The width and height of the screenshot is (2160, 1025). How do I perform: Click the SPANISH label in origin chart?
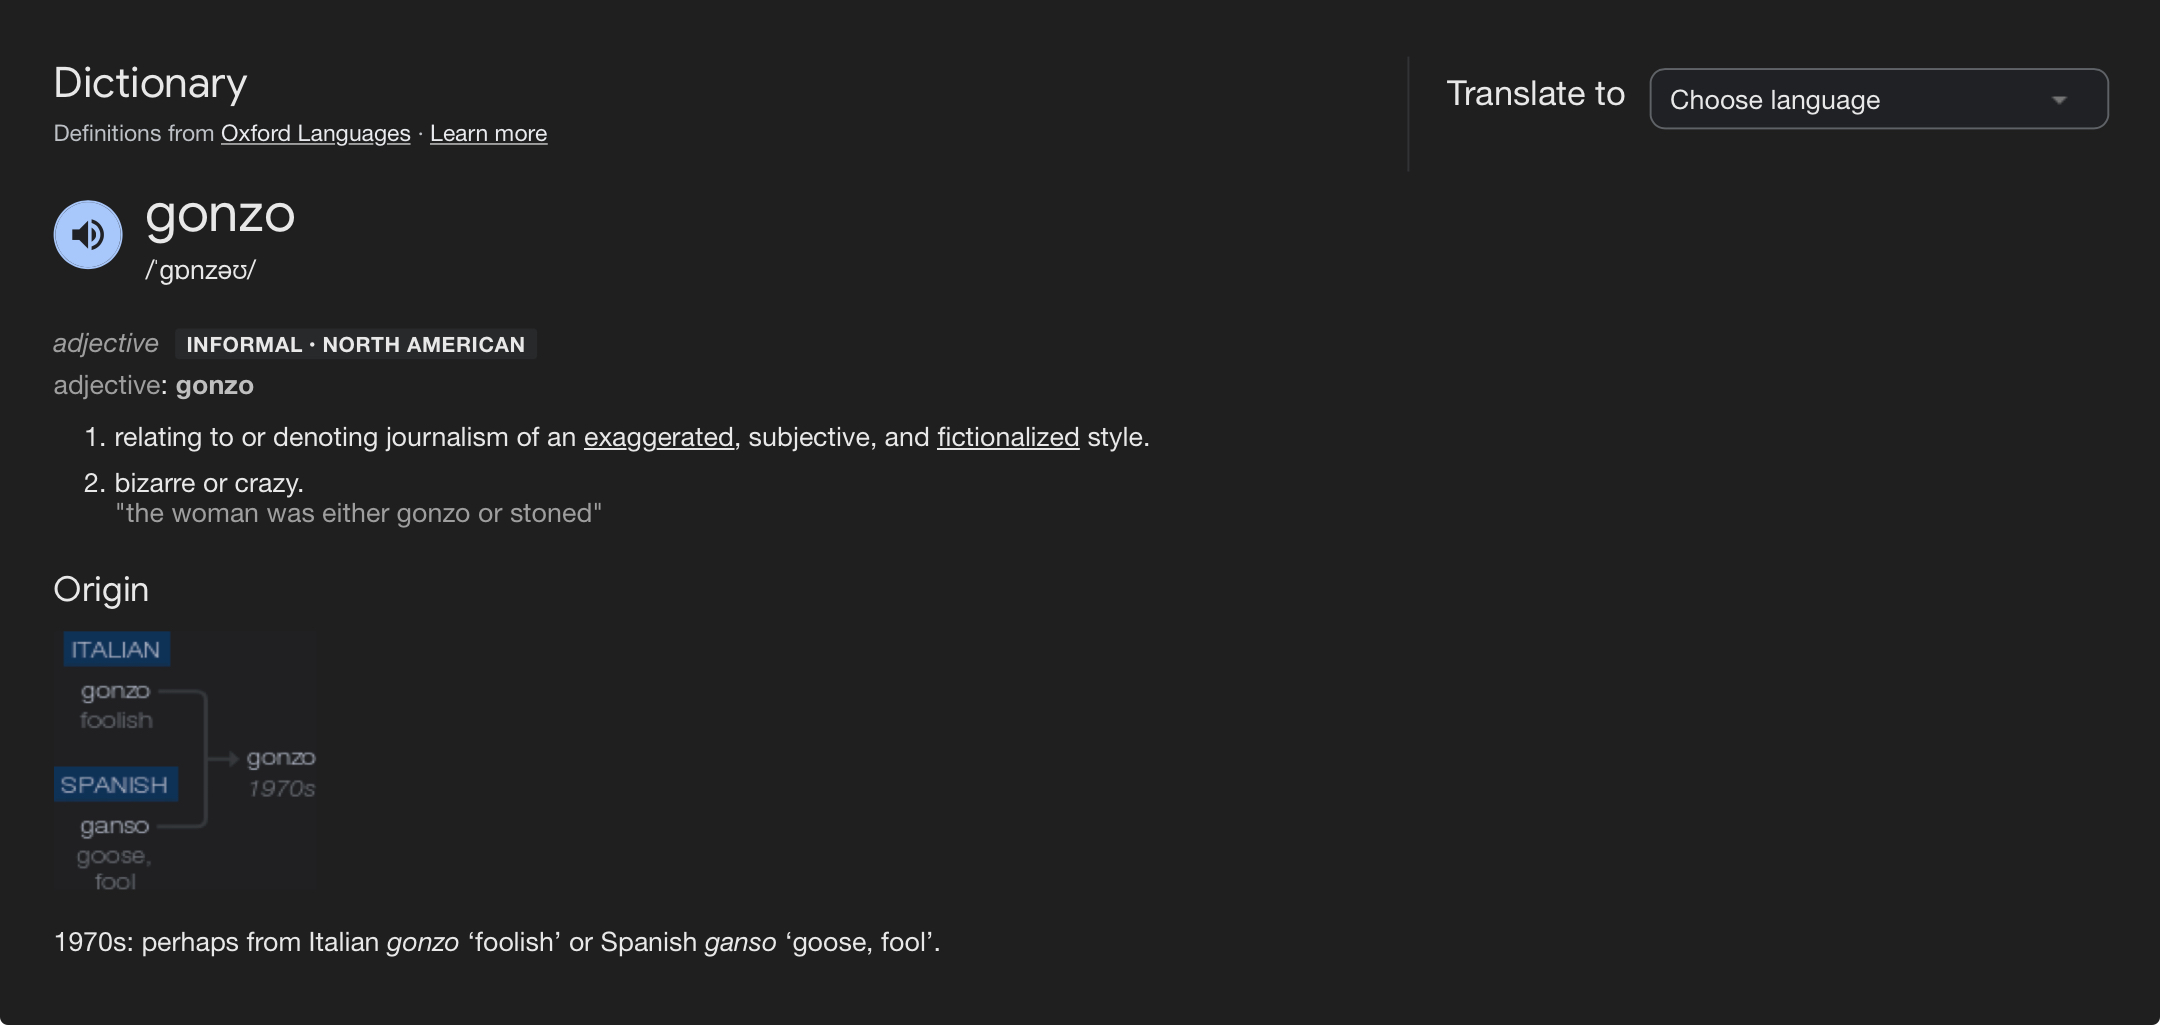point(115,785)
